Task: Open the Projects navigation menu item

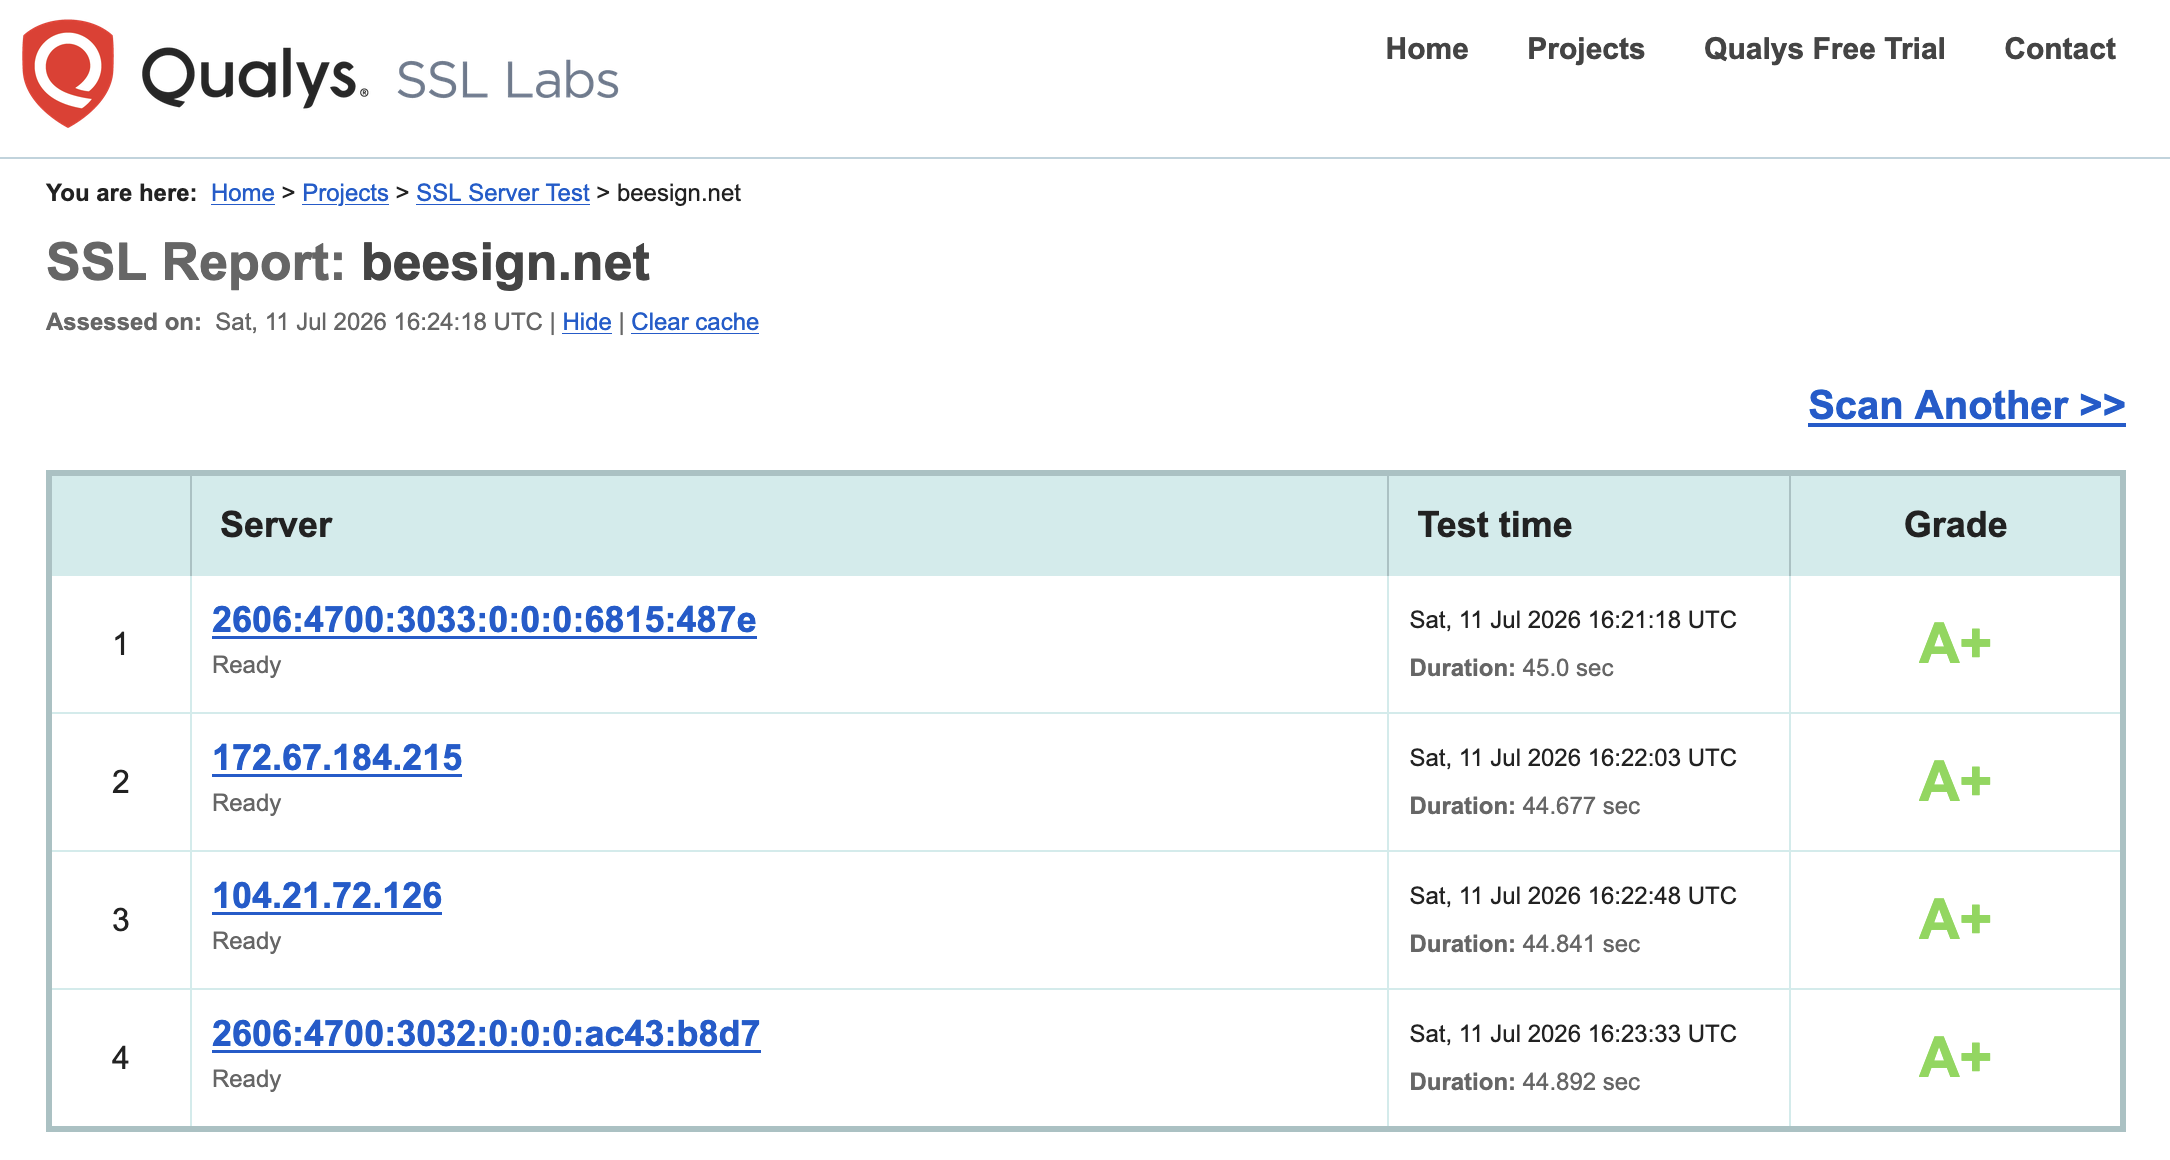Action: 1585,49
